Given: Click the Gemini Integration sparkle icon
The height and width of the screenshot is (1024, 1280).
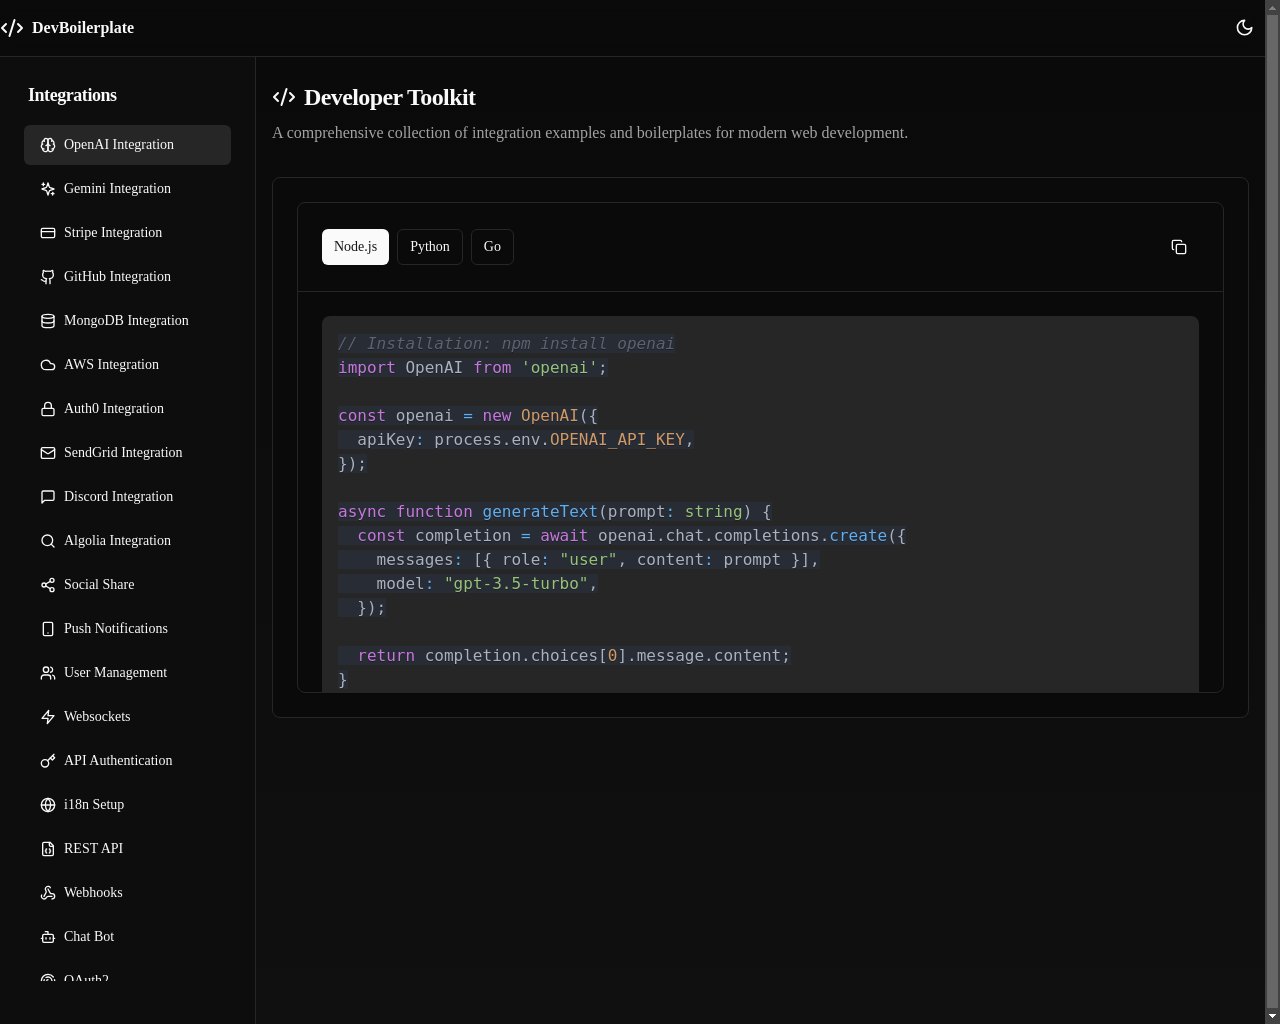Looking at the screenshot, I should [x=48, y=189].
